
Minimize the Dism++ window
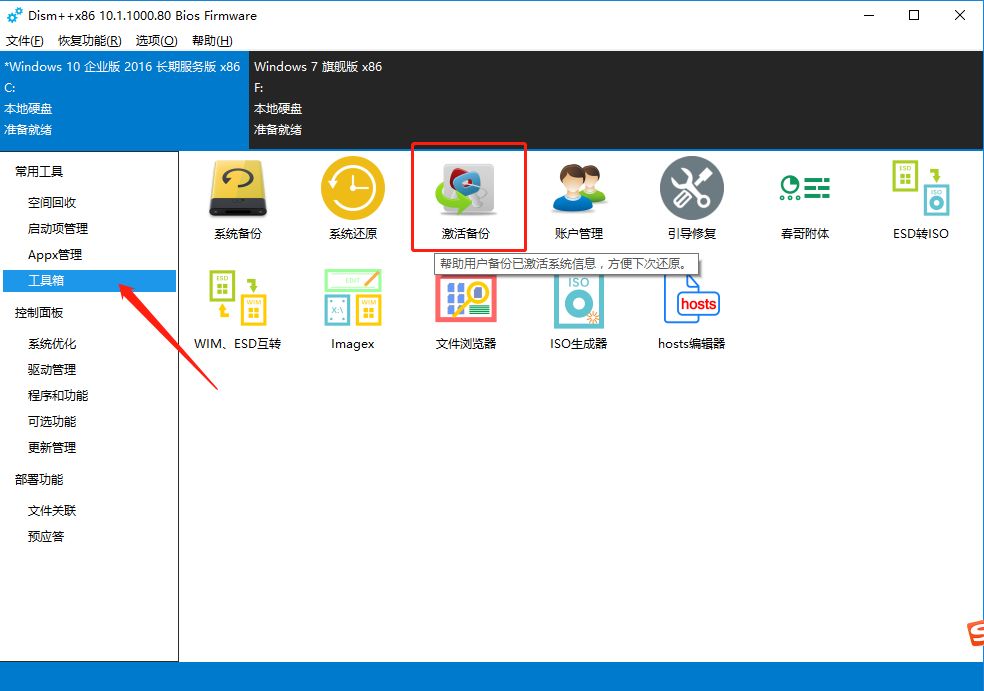pyautogui.click(x=869, y=16)
